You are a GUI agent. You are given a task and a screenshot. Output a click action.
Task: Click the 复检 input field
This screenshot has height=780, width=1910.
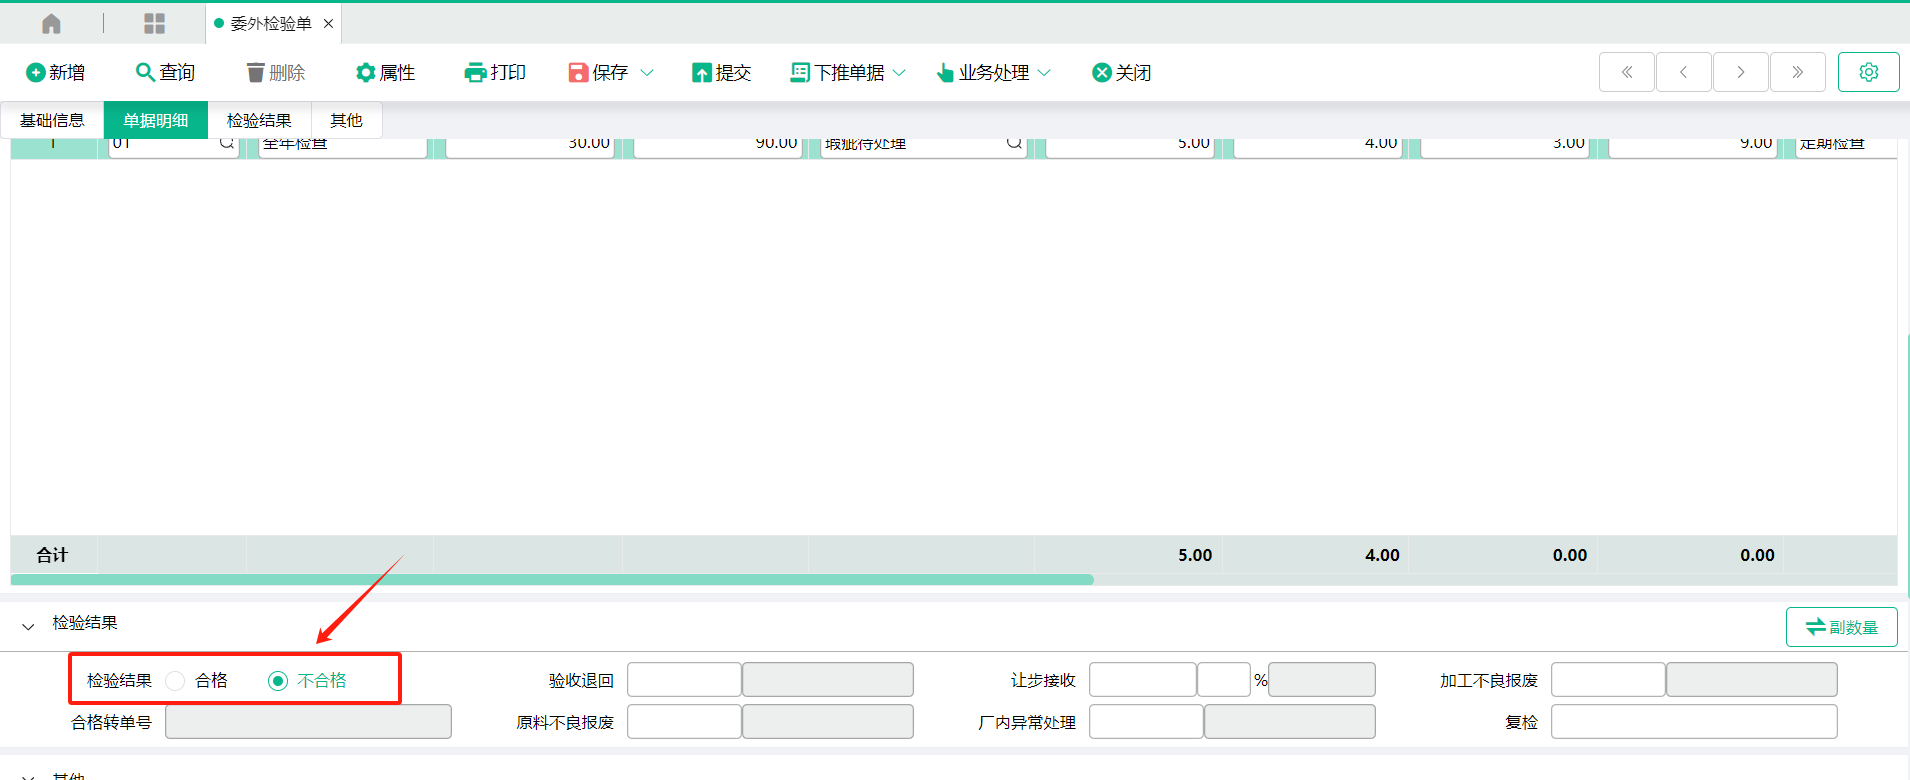coord(1694,722)
